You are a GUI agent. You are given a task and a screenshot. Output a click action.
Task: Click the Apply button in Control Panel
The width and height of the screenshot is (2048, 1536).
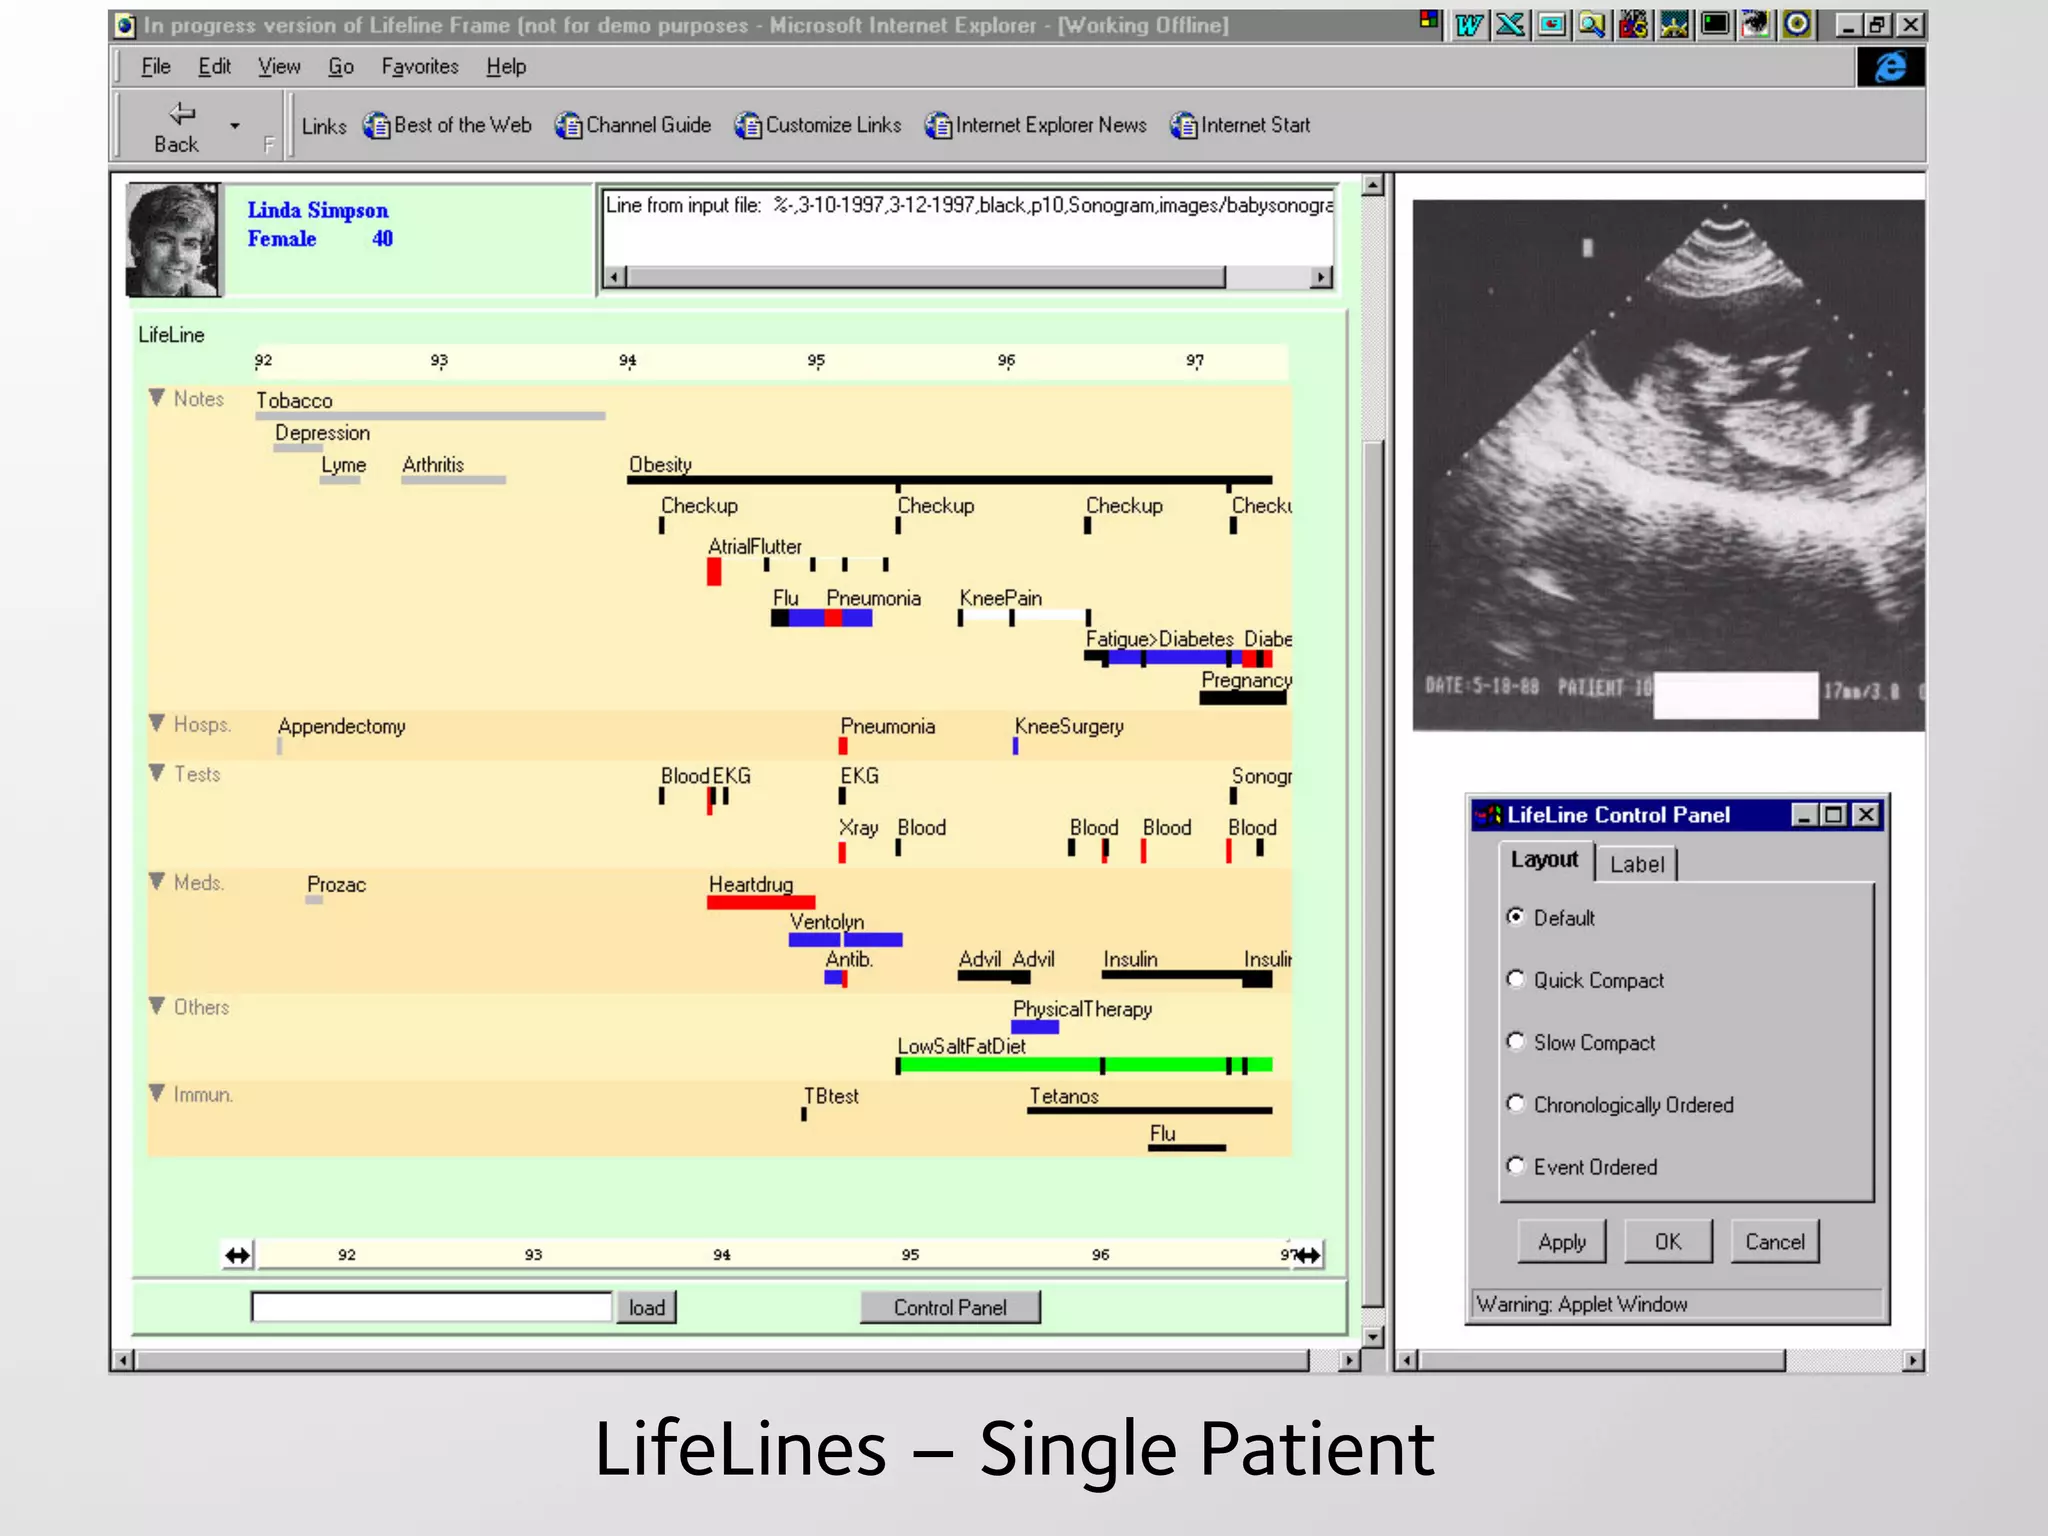pyautogui.click(x=1562, y=1242)
